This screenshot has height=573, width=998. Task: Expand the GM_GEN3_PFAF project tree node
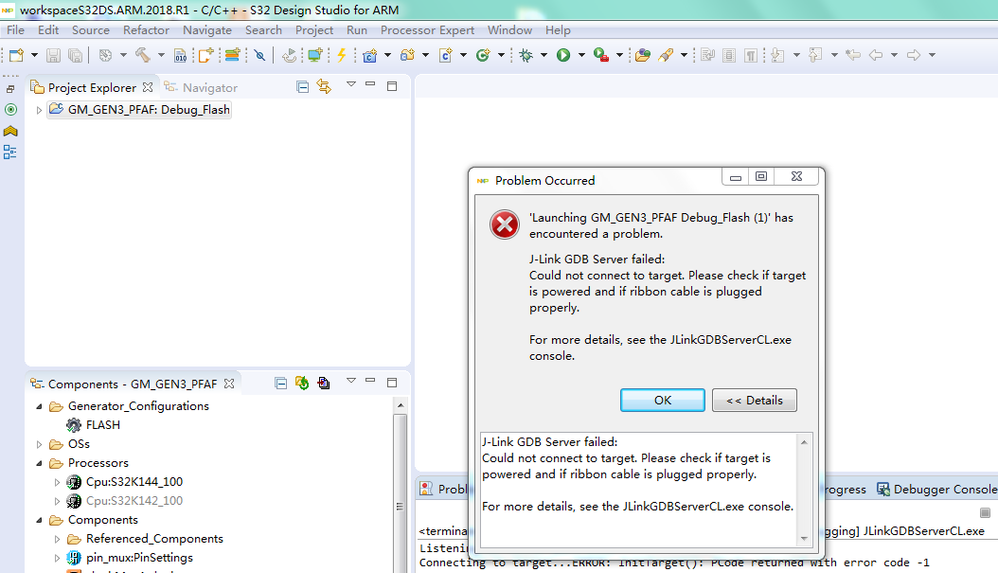point(39,110)
